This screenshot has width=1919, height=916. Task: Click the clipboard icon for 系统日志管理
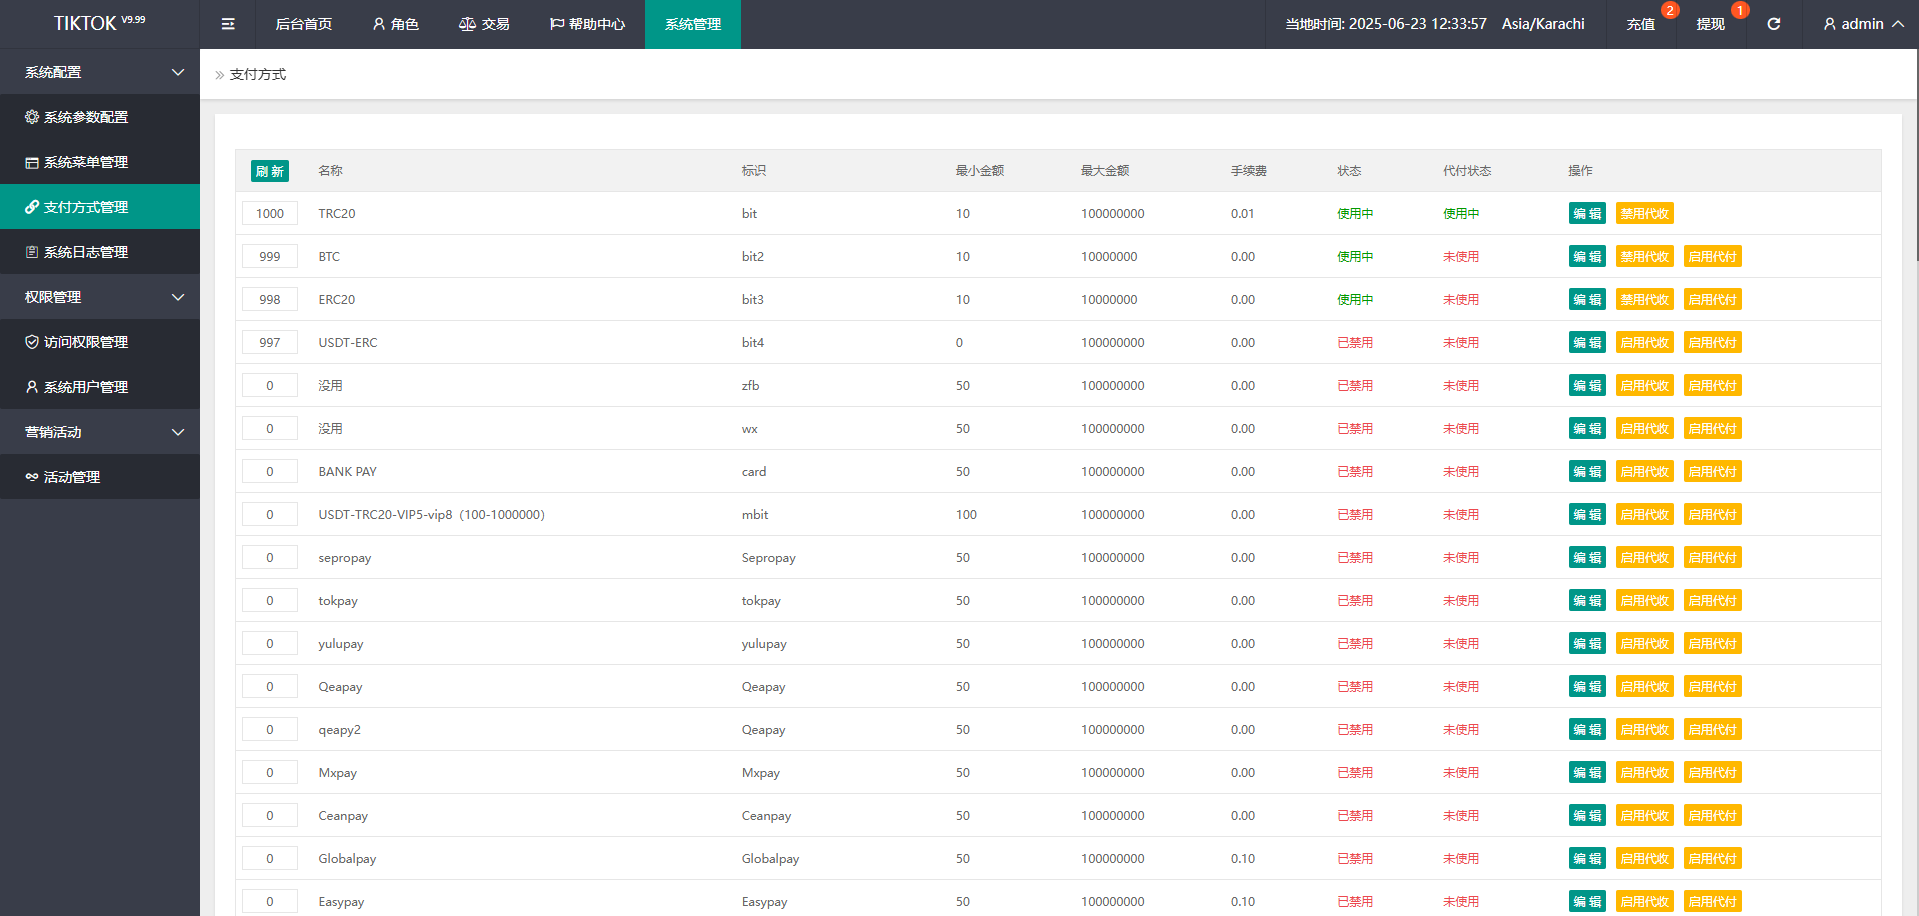[x=32, y=252]
